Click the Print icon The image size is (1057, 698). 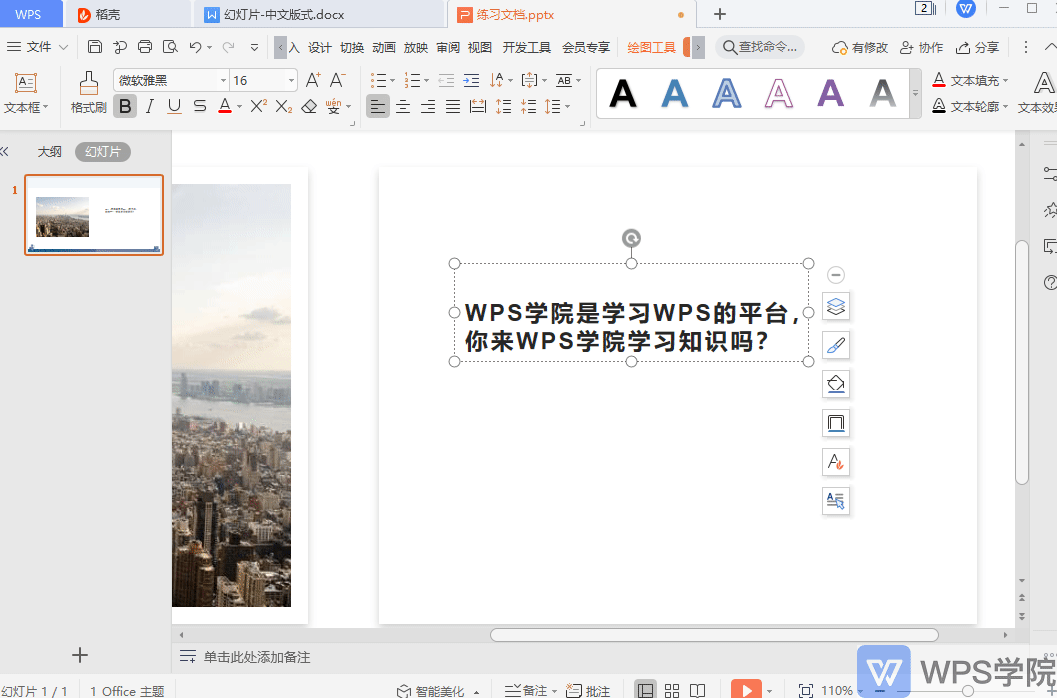coord(145,47)
